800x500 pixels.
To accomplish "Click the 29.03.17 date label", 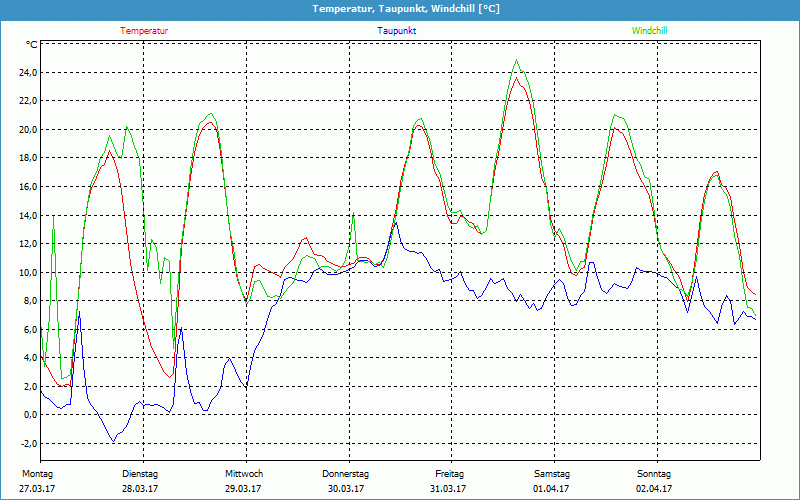I will click(x=243, y=489).
